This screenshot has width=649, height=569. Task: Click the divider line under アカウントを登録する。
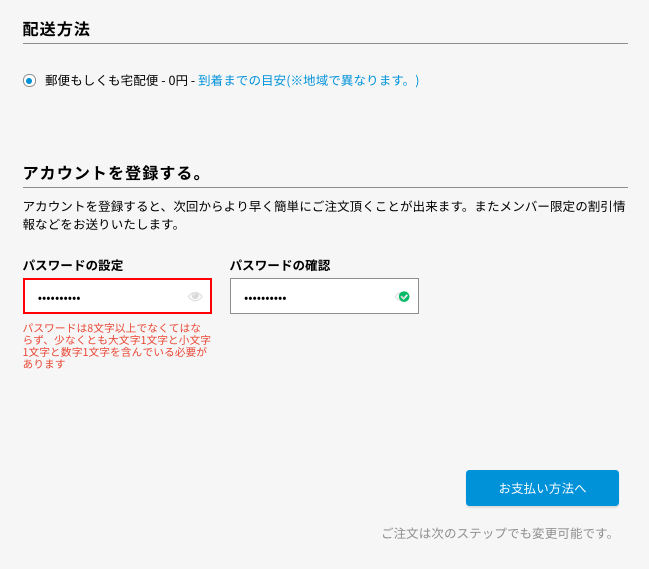(325, 187)
